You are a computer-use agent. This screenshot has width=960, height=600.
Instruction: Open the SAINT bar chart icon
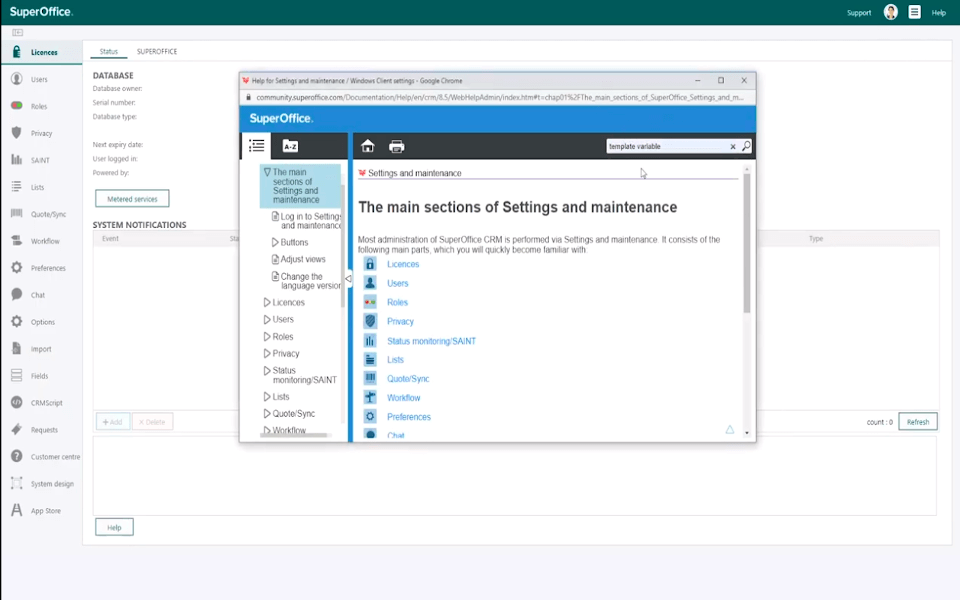17,160
